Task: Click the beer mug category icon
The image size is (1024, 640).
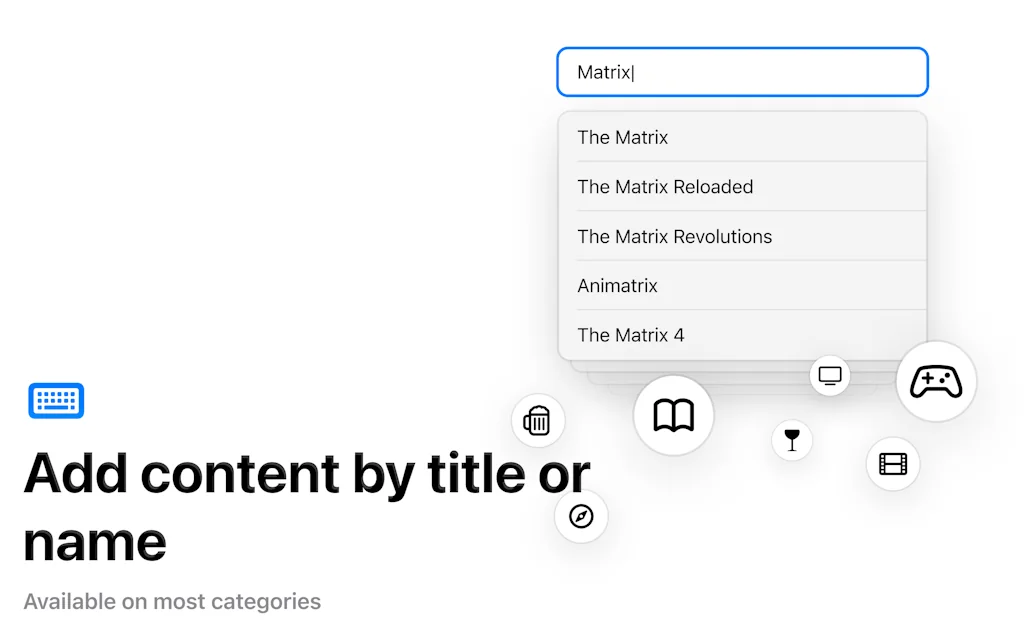Action: (x=538, y=421)
